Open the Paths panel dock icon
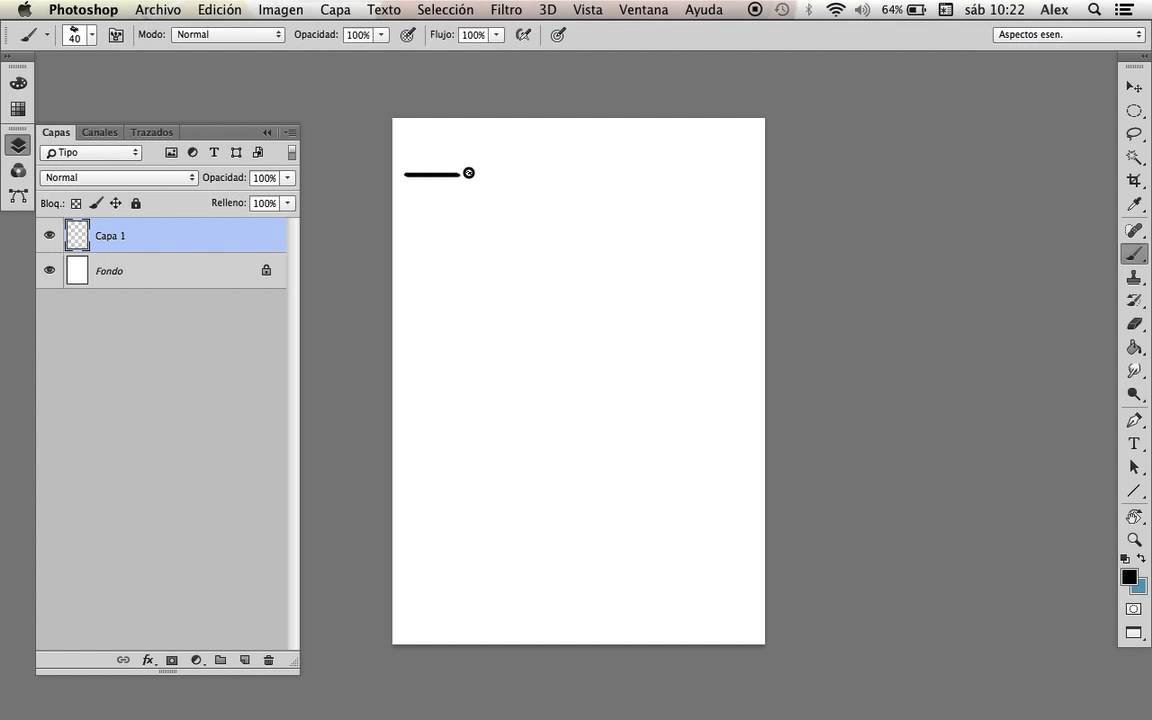Screen dimensions: 1152x720 point(18,196)
